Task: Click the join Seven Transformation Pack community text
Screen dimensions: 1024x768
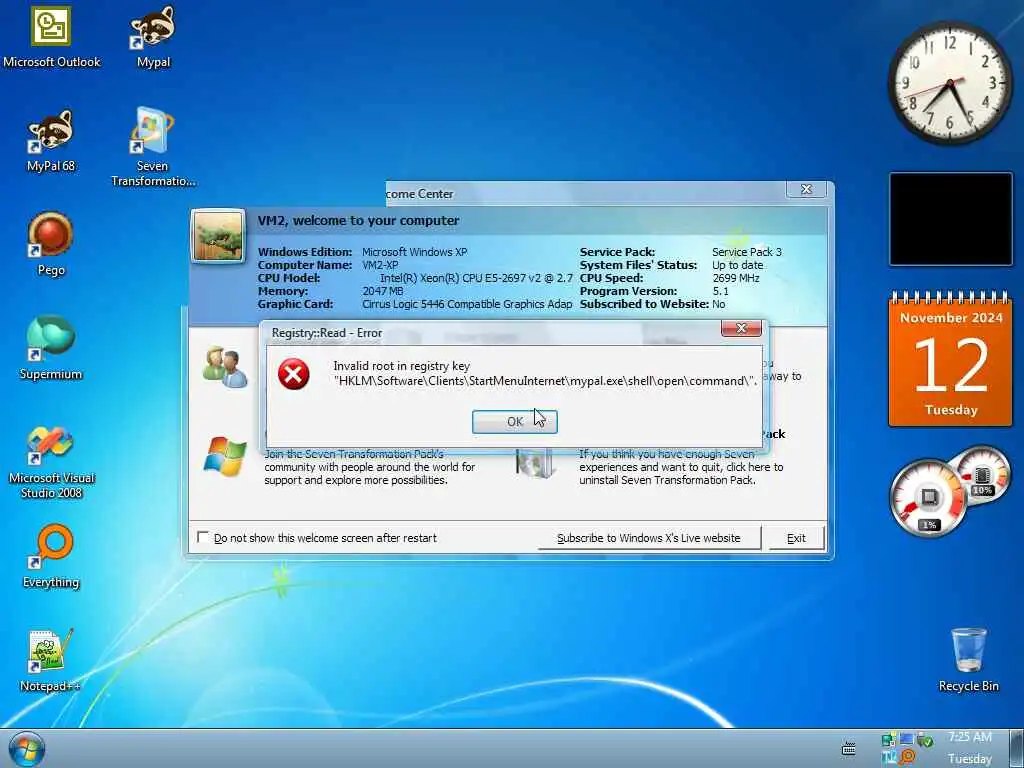Action: coord(370,467)
